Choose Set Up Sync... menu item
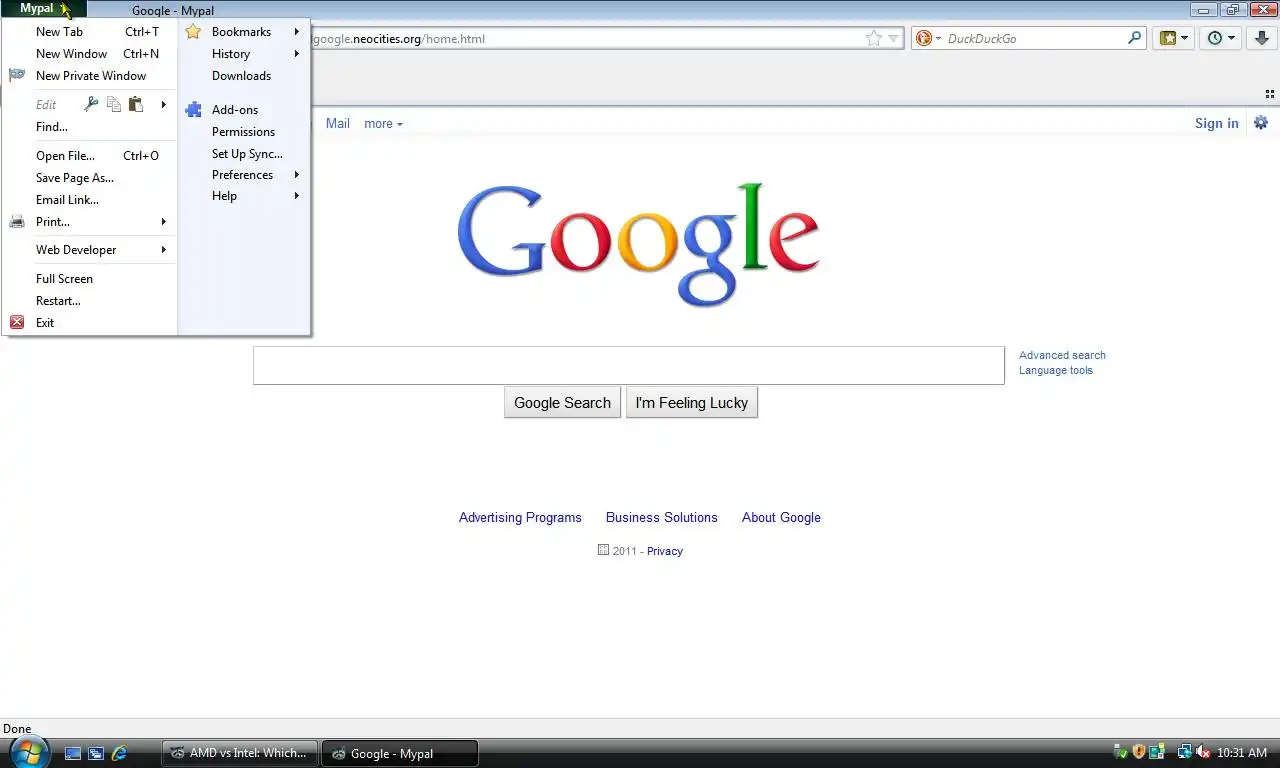 click(x=244, y=154)
